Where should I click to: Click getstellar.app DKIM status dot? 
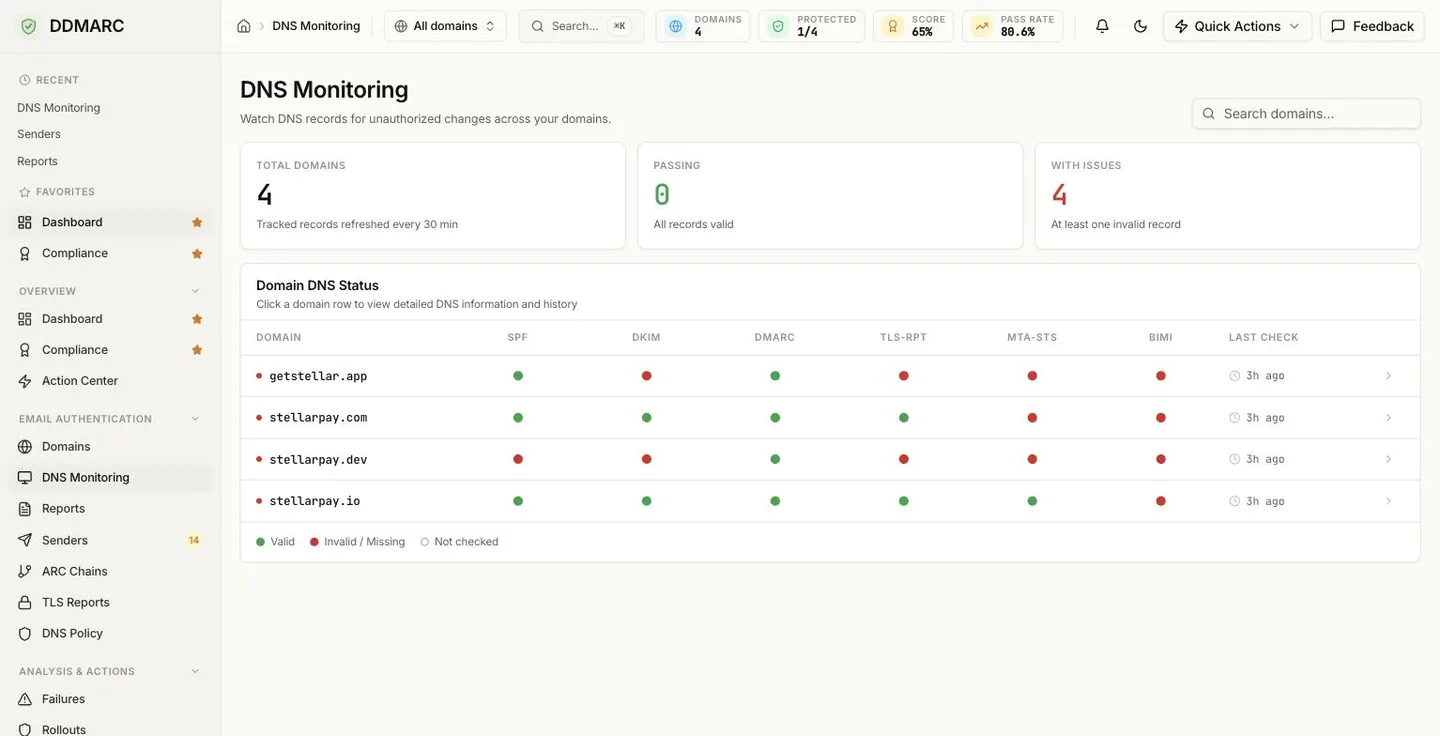click(647, 376)
